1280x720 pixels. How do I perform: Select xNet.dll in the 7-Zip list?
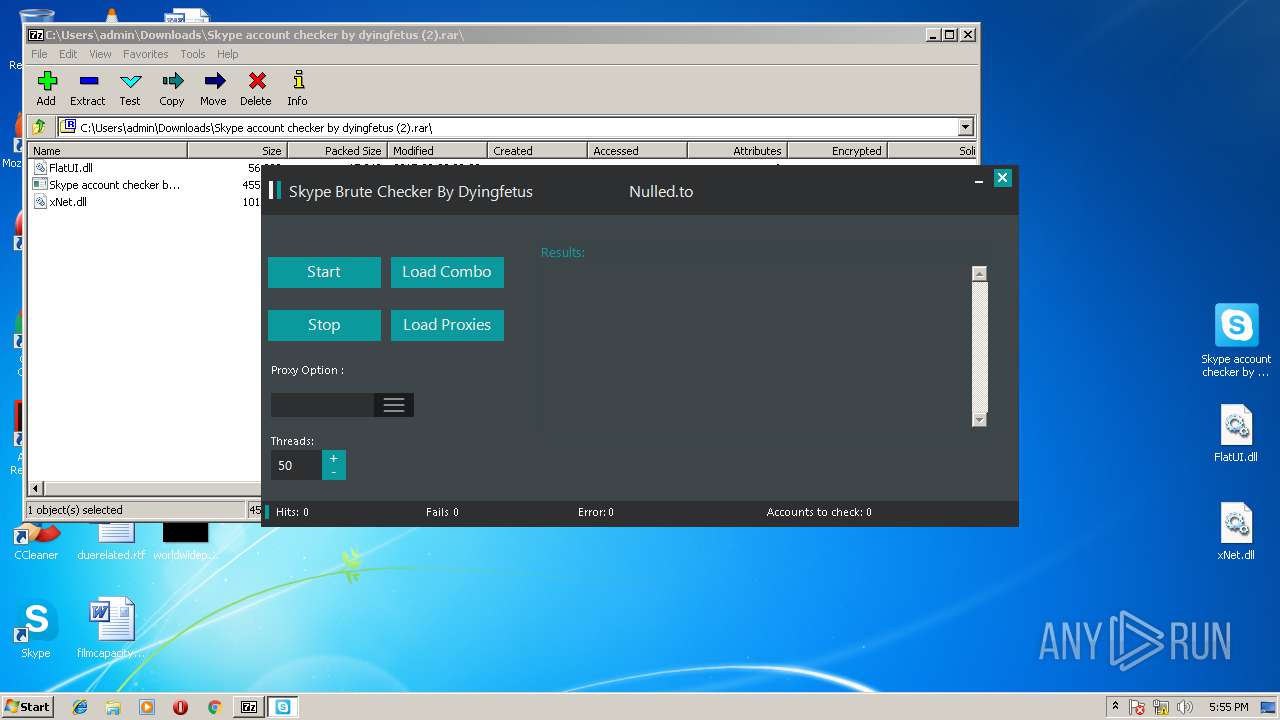(x=67, y=202)
